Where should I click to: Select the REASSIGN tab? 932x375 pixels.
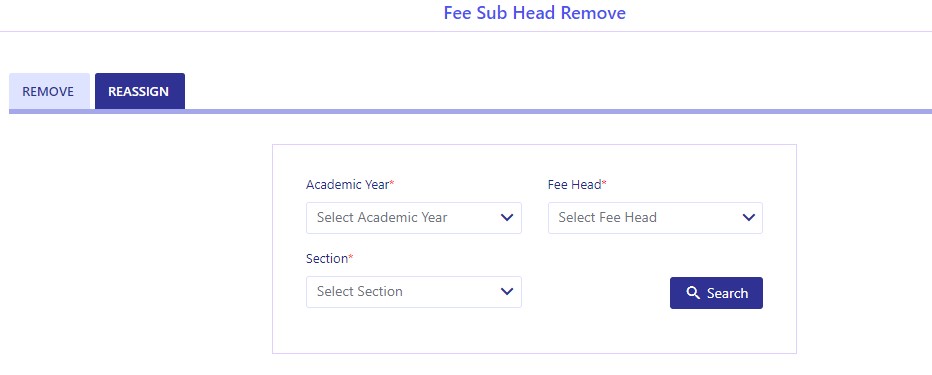pyautogui.click(x=140, y=92)
